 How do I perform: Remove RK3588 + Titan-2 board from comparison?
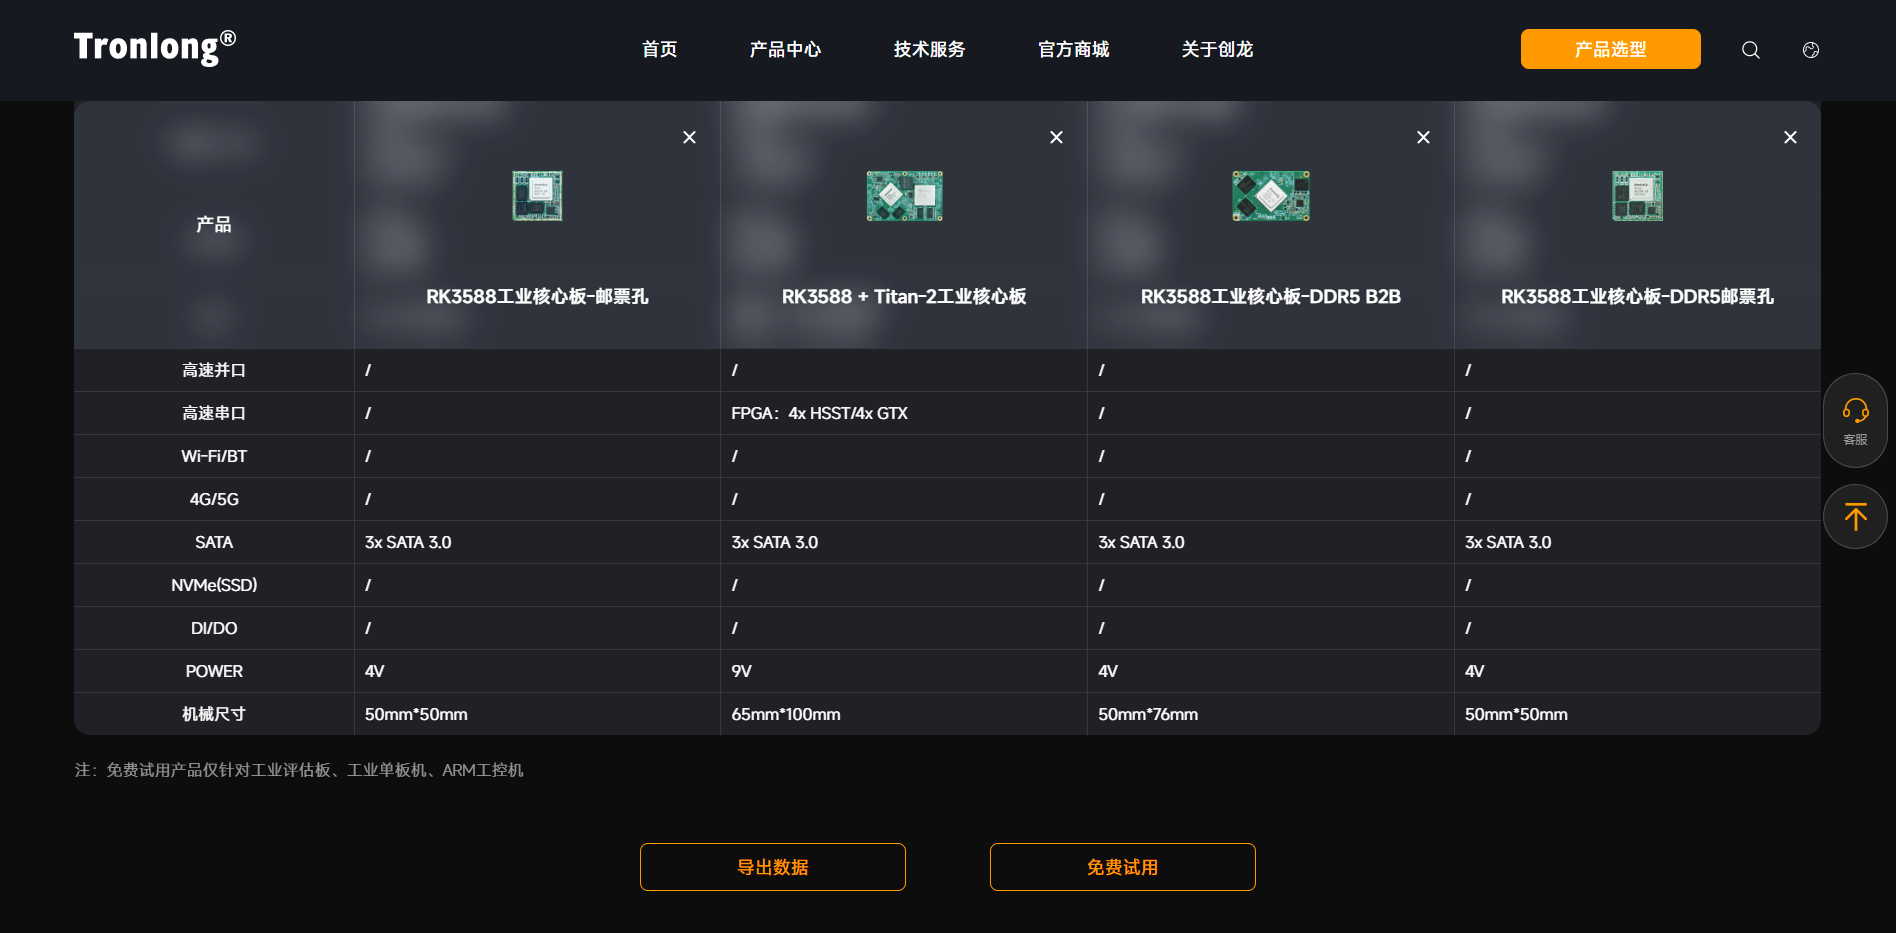1056,137
